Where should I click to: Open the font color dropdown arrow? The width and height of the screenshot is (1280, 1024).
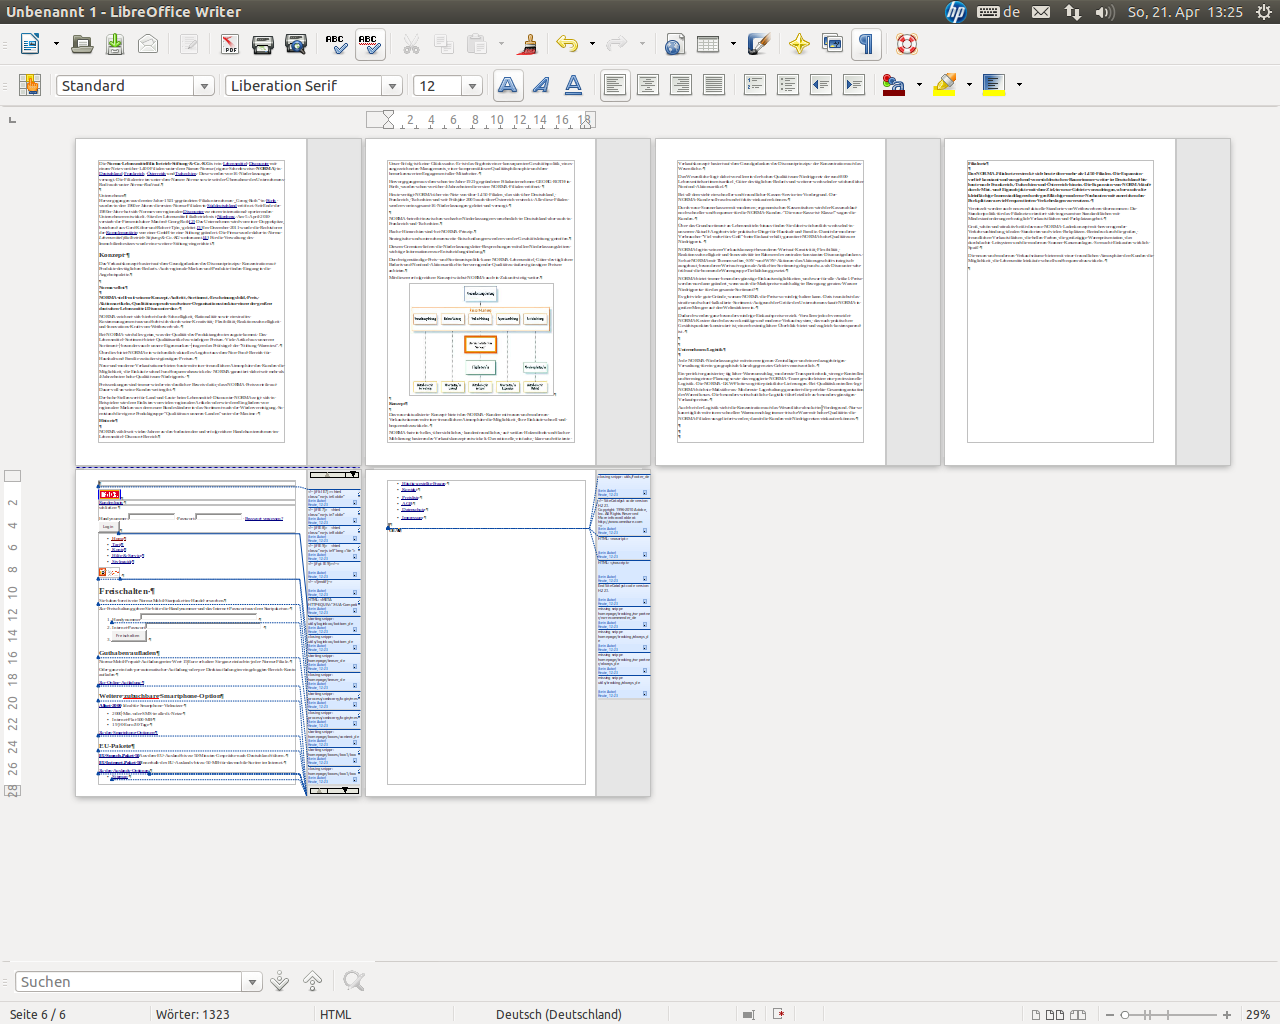(x=919, y=86)
